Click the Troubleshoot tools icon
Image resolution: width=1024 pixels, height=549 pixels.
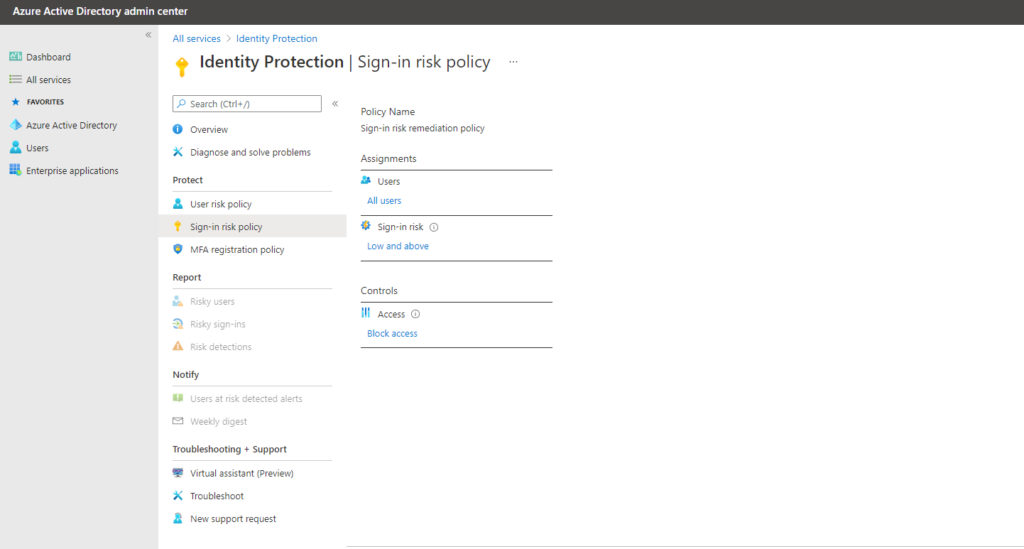click(x=178, y=495)
